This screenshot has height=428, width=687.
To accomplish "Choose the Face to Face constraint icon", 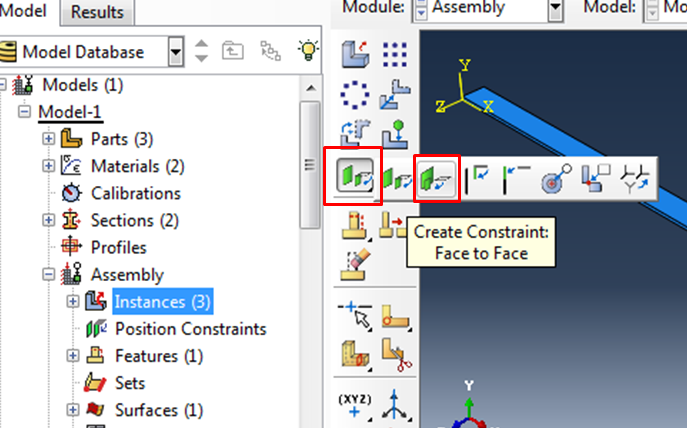I will click(436, 179).
